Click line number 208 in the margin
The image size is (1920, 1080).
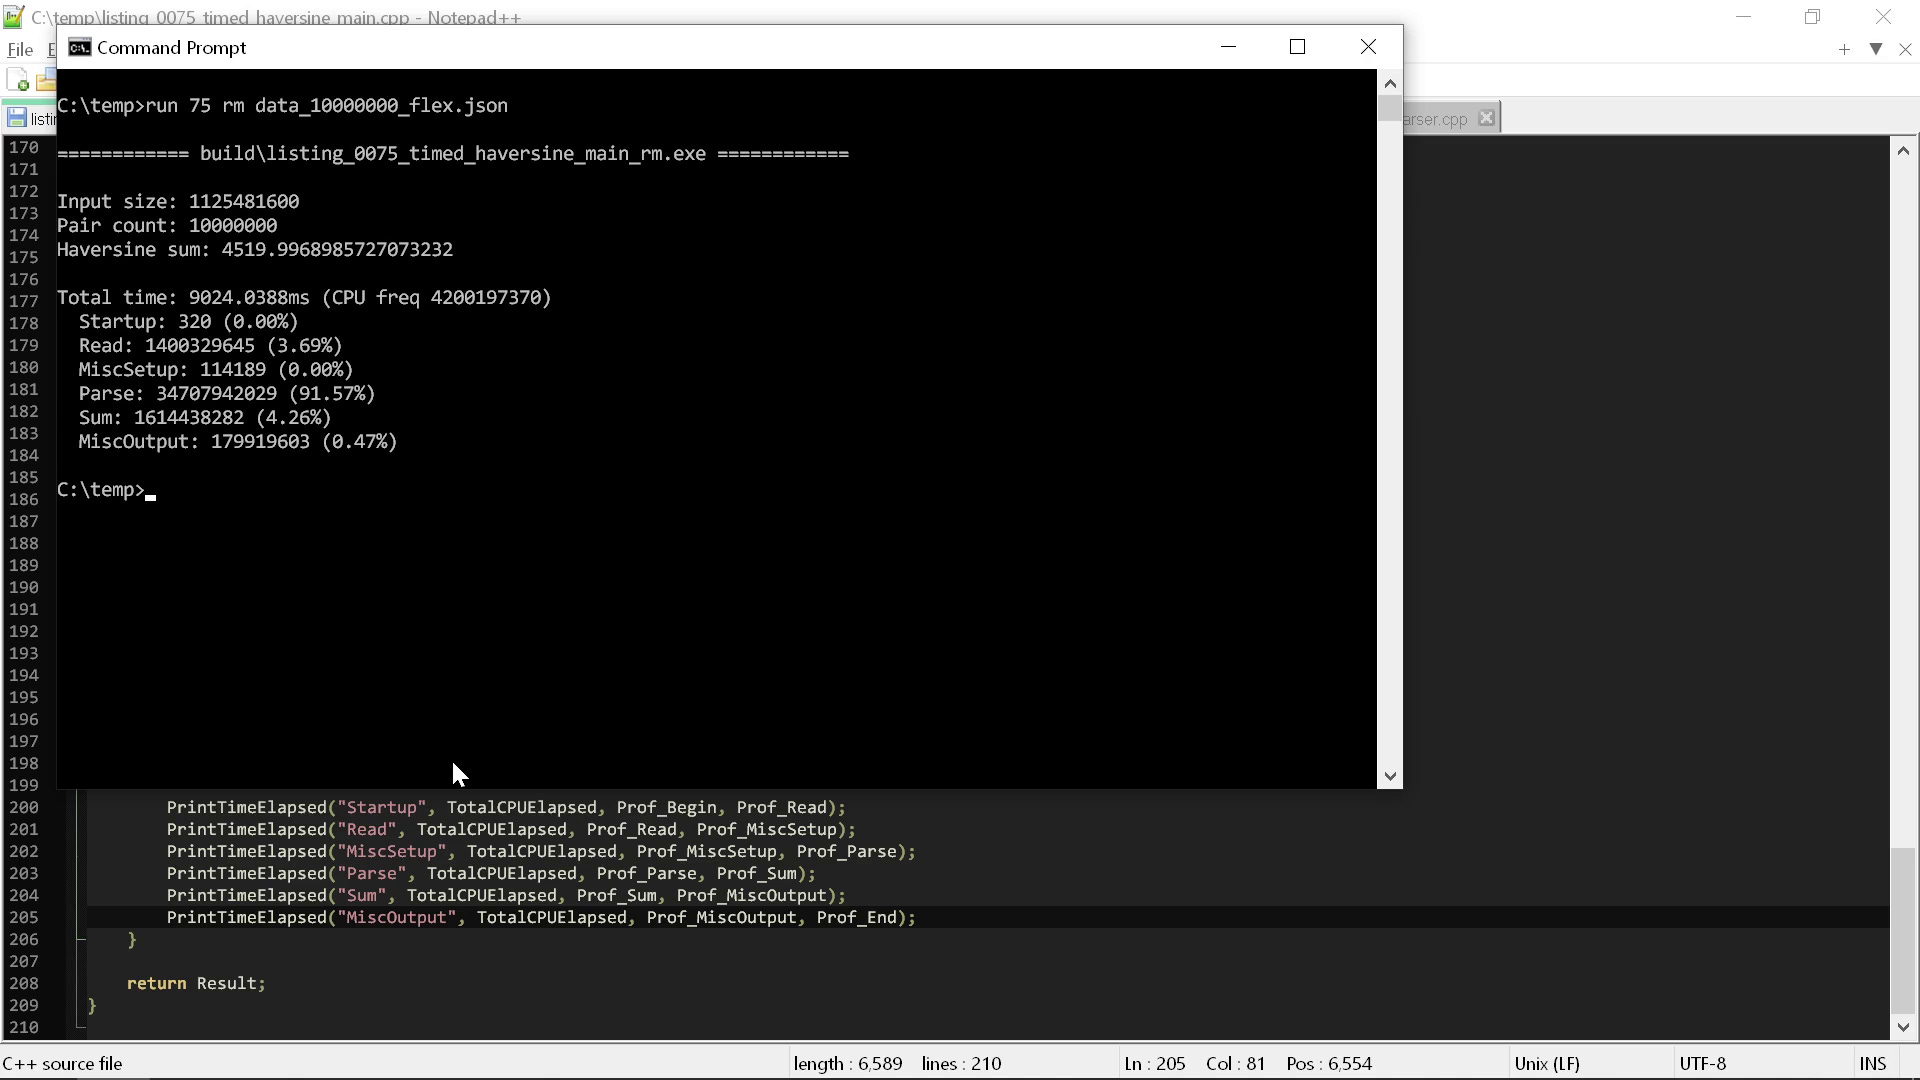pyautogui.click(x=24, y=983)
